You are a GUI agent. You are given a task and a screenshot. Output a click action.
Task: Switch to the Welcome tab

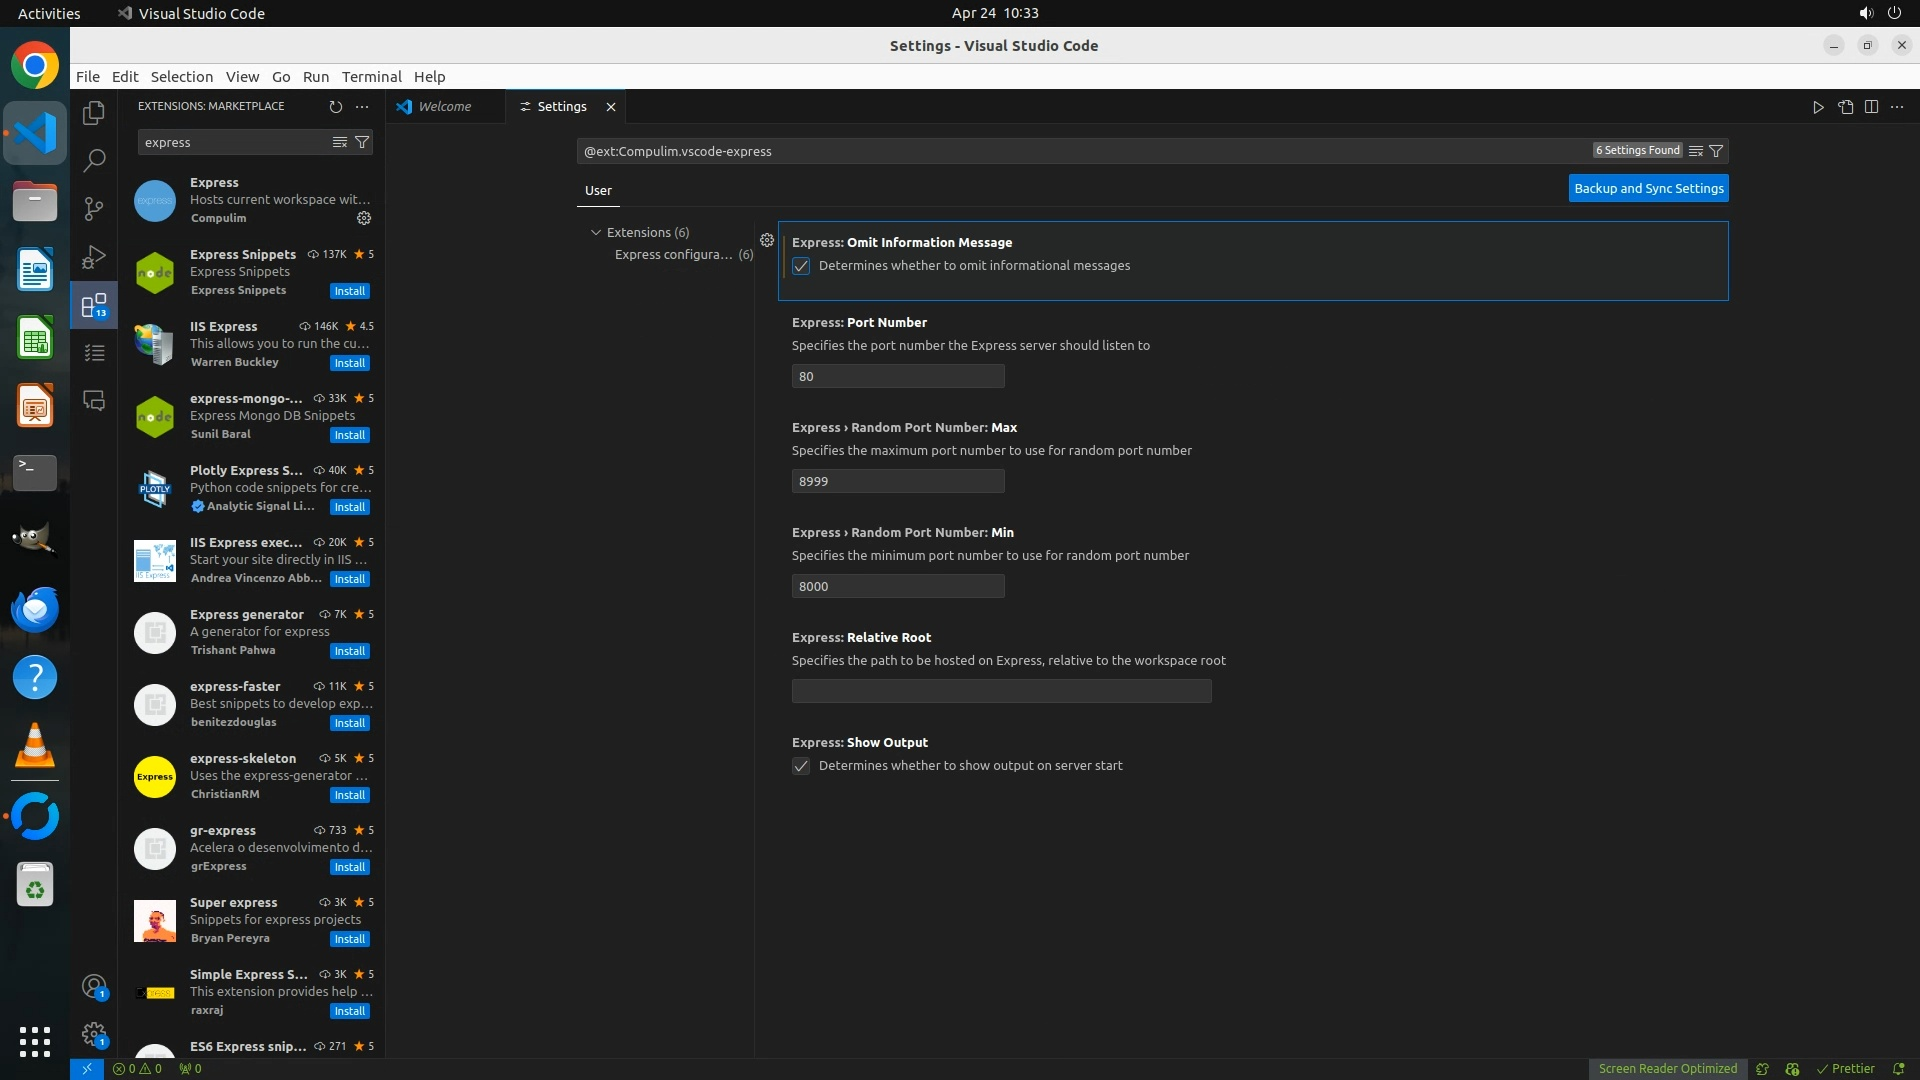tap(444, 106)
